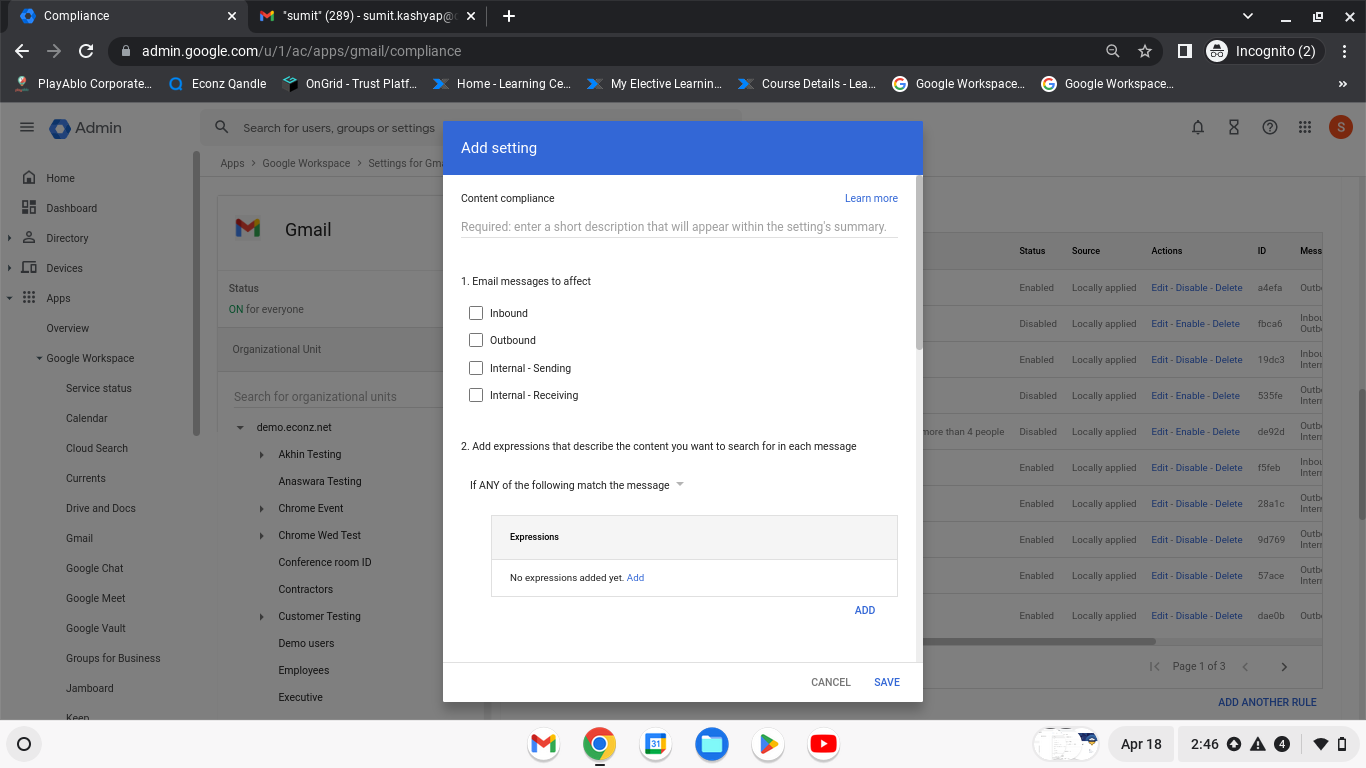The width and height of the screenshot is (1366, 768).
Task: Open Dashboard in the sidebar
Action: coord(71,208)
